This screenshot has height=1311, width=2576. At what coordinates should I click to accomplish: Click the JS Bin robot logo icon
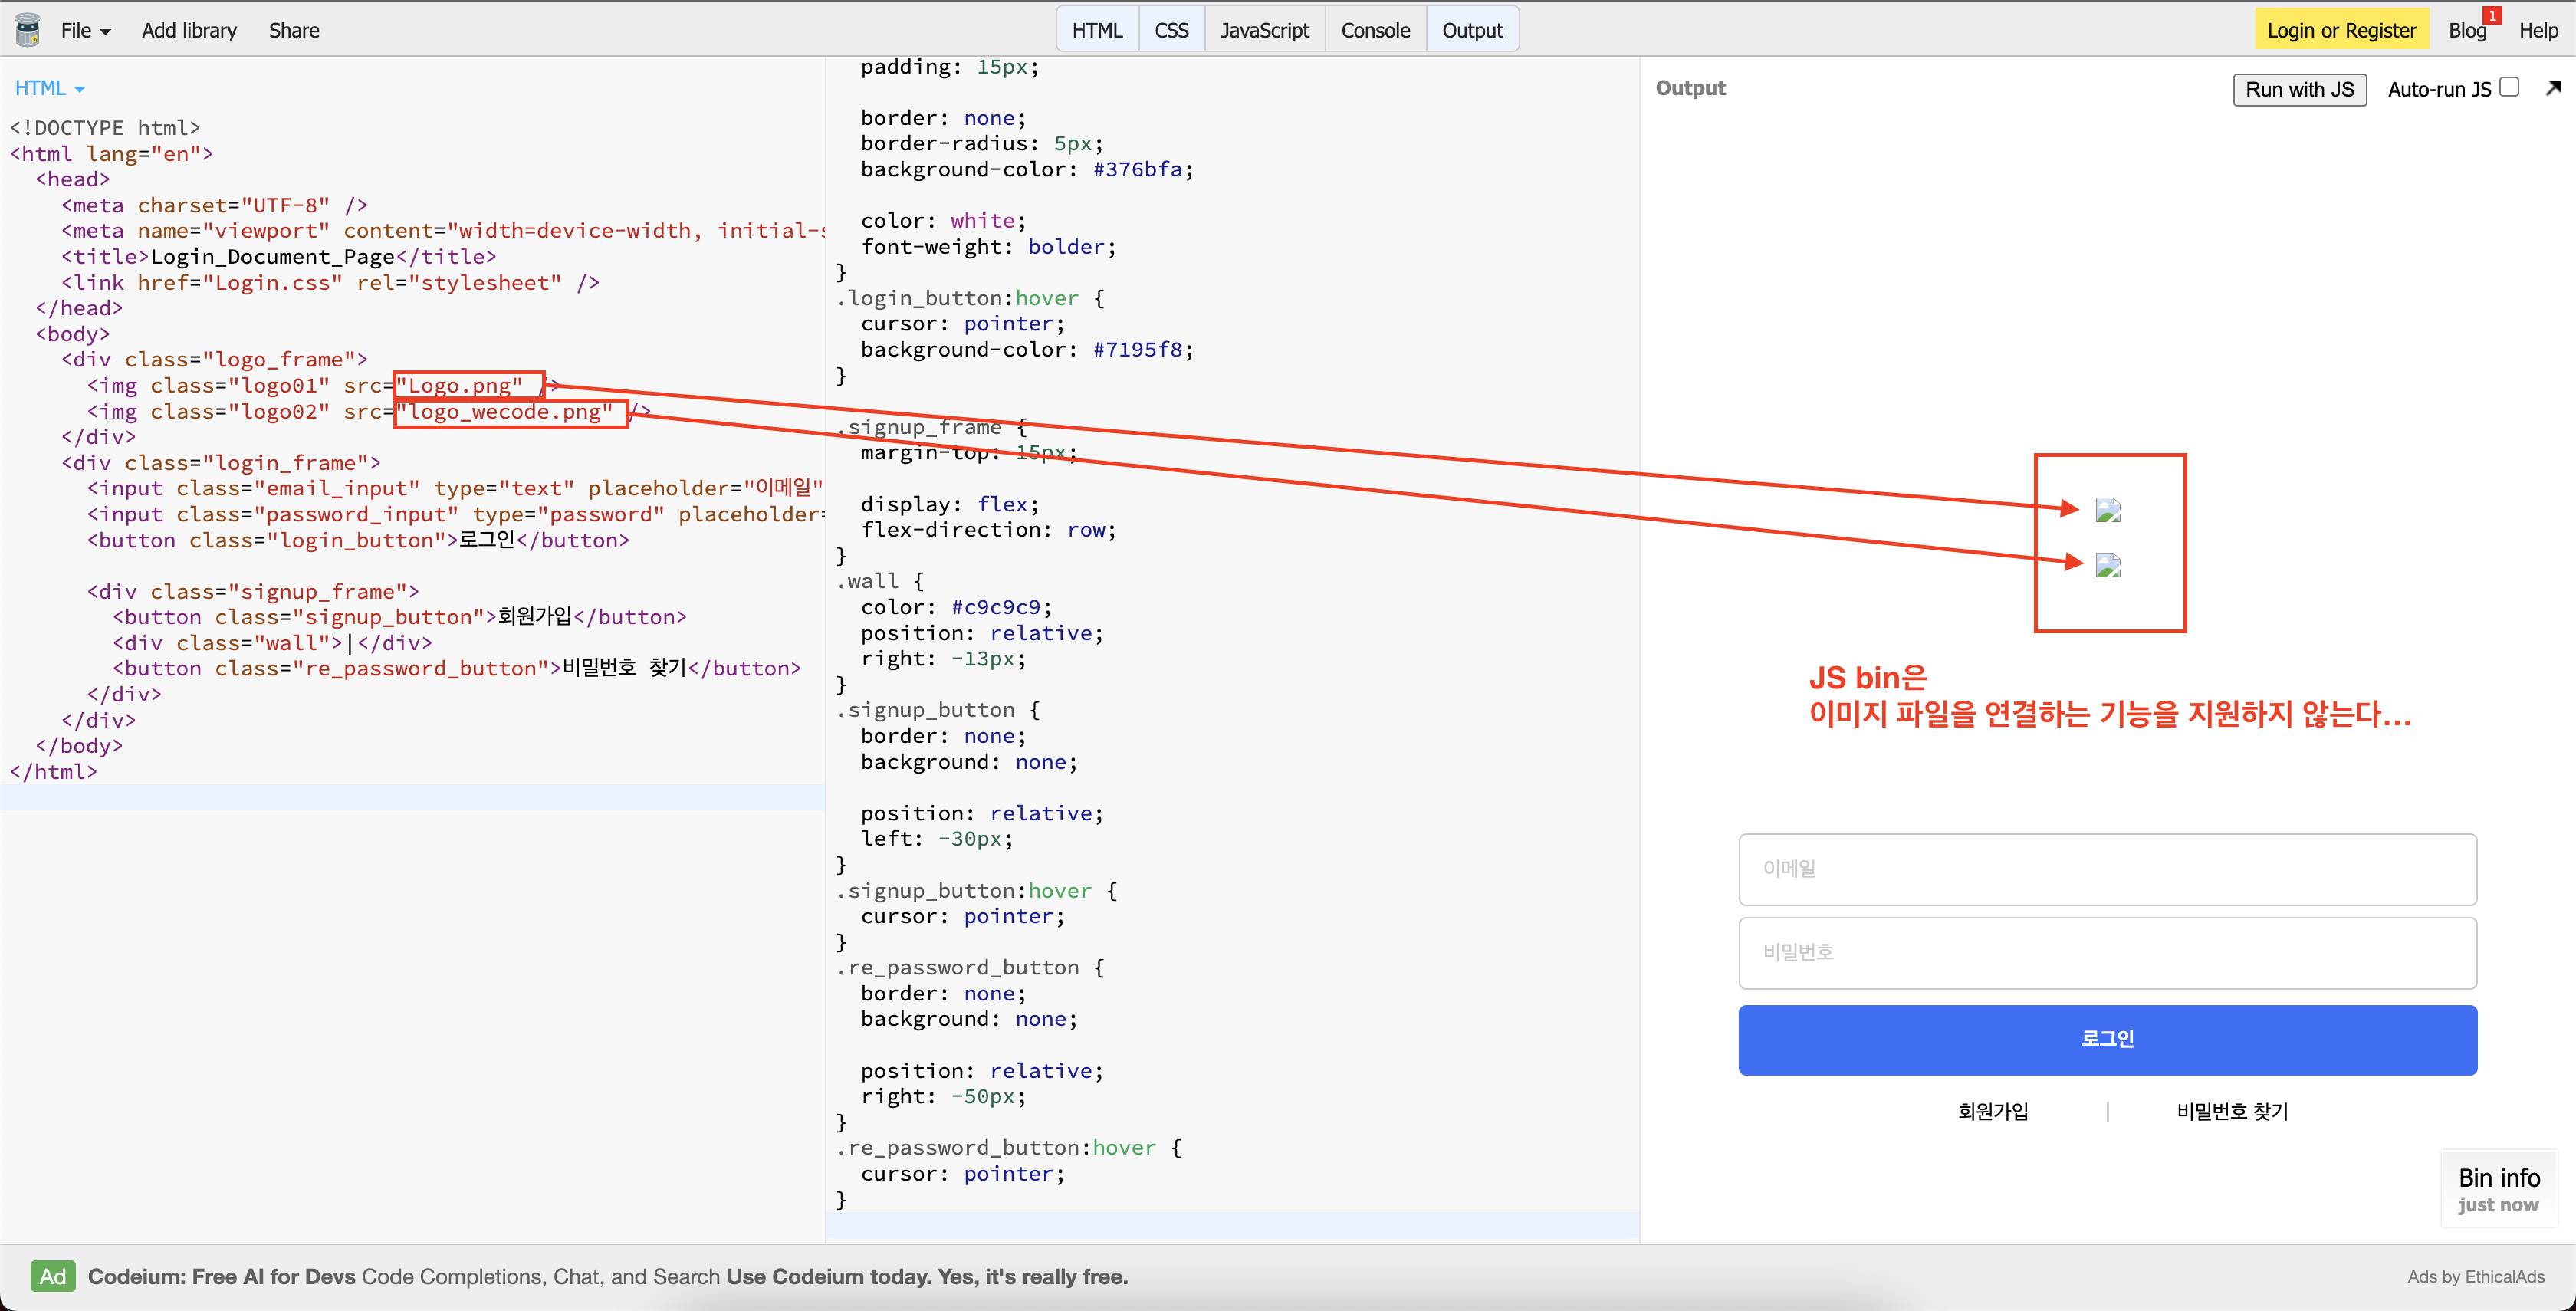tap(28, 29)
